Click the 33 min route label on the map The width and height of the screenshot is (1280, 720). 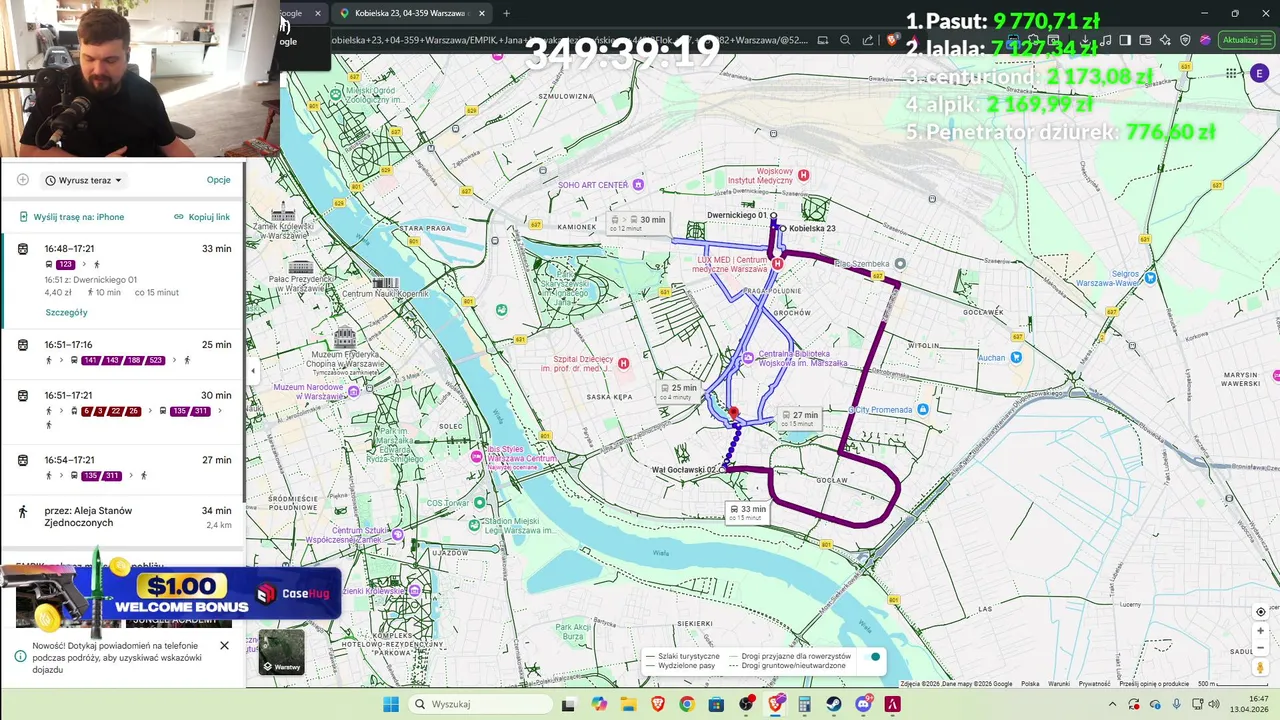click(747, 512)
